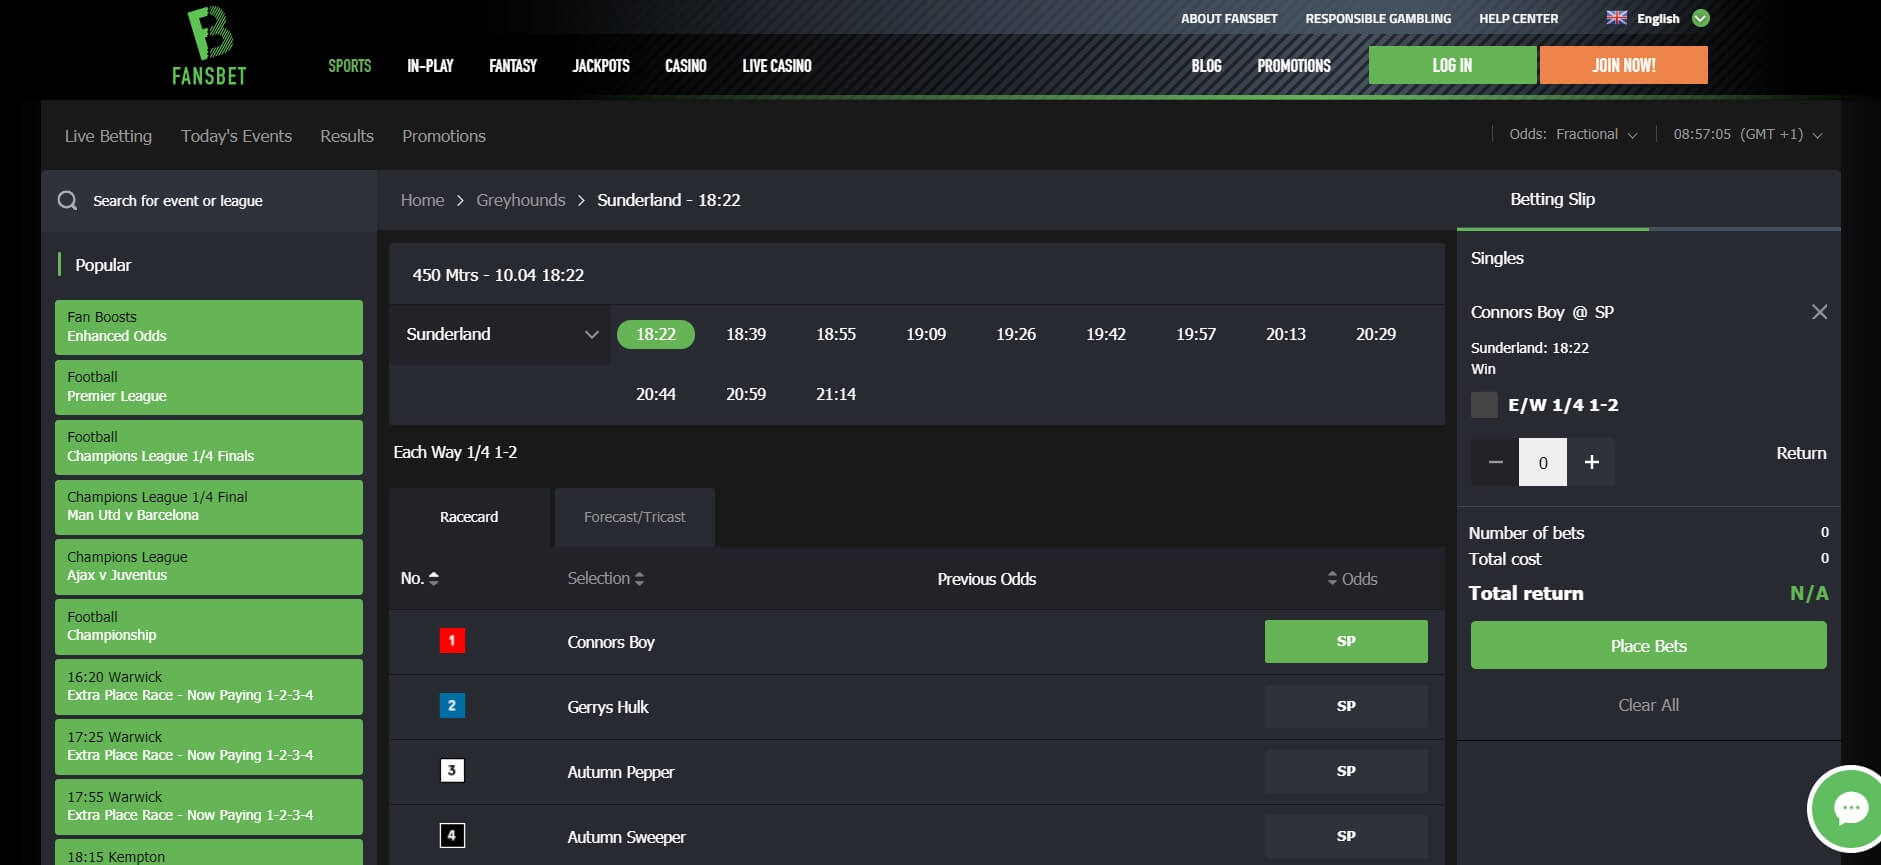This screenshot has width=1881, height=865.
Task: Open the Sports menu
Action: point(349,66)
